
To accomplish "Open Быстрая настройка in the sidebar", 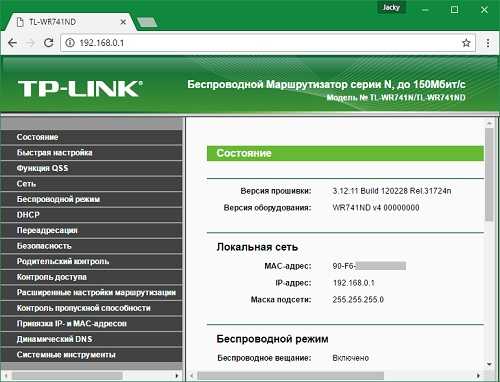I will click(x=91, y=153).
